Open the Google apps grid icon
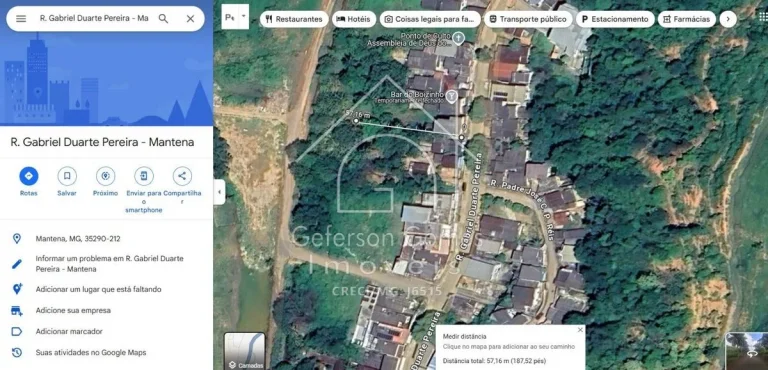Image resolution: width=768 pixels, height=370 pixels. point(763,18)
